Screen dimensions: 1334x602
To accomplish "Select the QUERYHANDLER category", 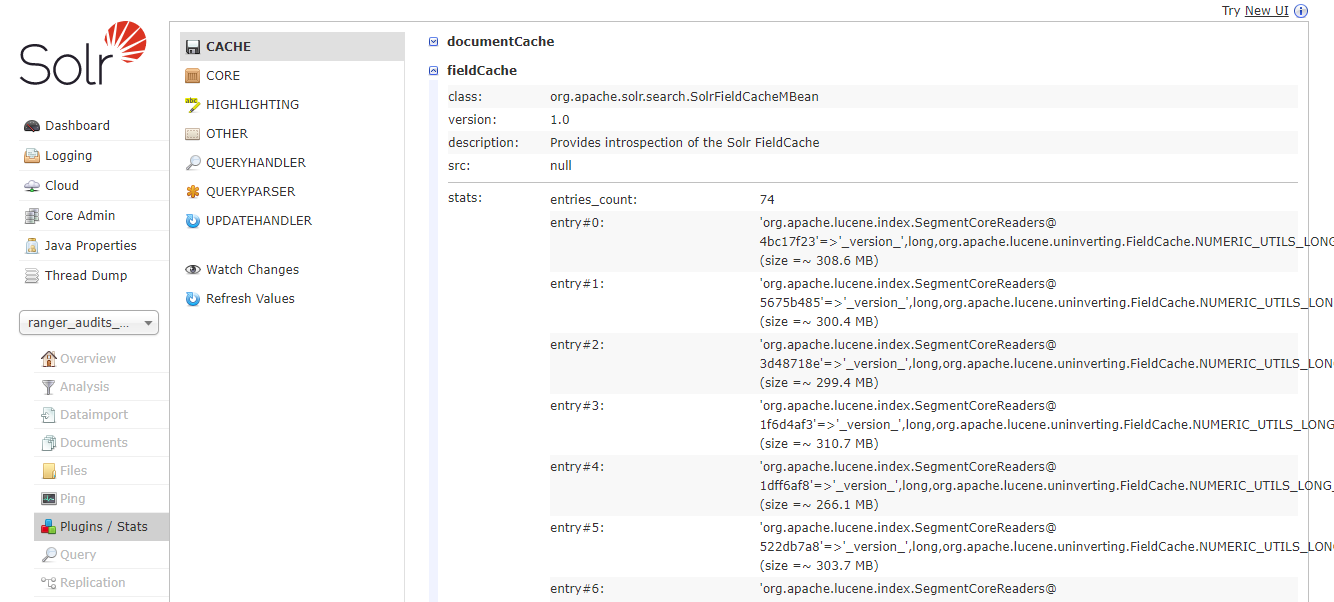I will [255, 163].
